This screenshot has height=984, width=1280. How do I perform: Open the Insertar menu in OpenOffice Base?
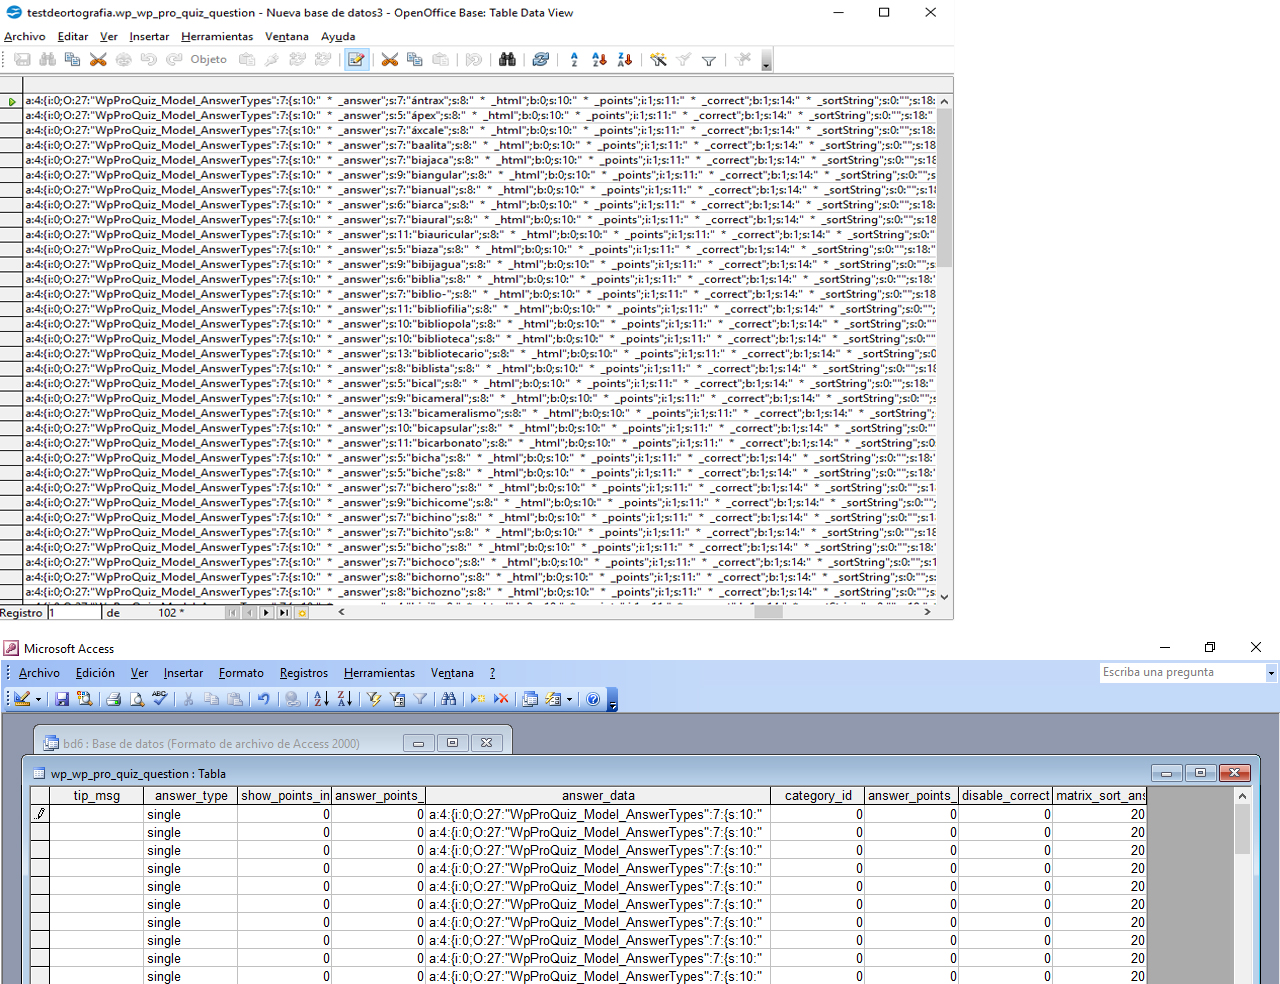[x=149, y=36]
